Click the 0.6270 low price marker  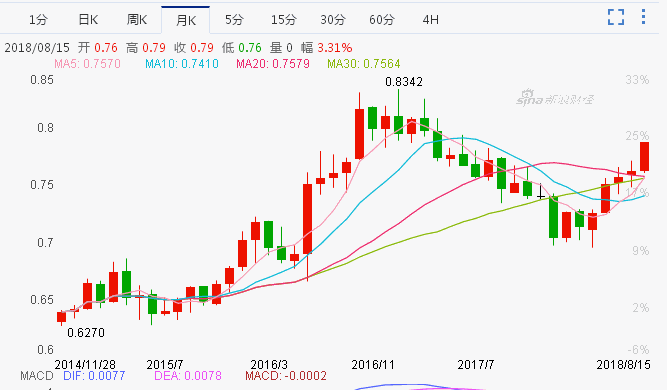86,333
